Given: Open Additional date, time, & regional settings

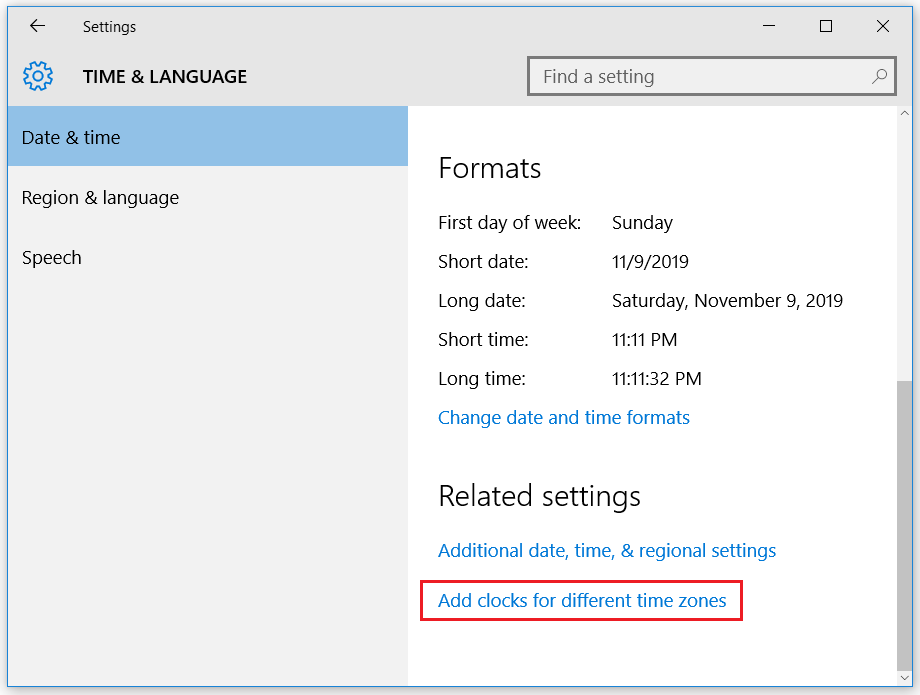Looking at the screenshot, I should [x=607, y=551].
